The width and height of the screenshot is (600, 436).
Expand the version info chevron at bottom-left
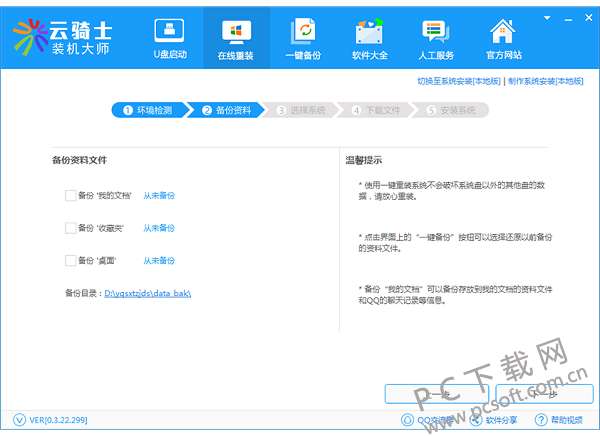(x=20, y=421)
